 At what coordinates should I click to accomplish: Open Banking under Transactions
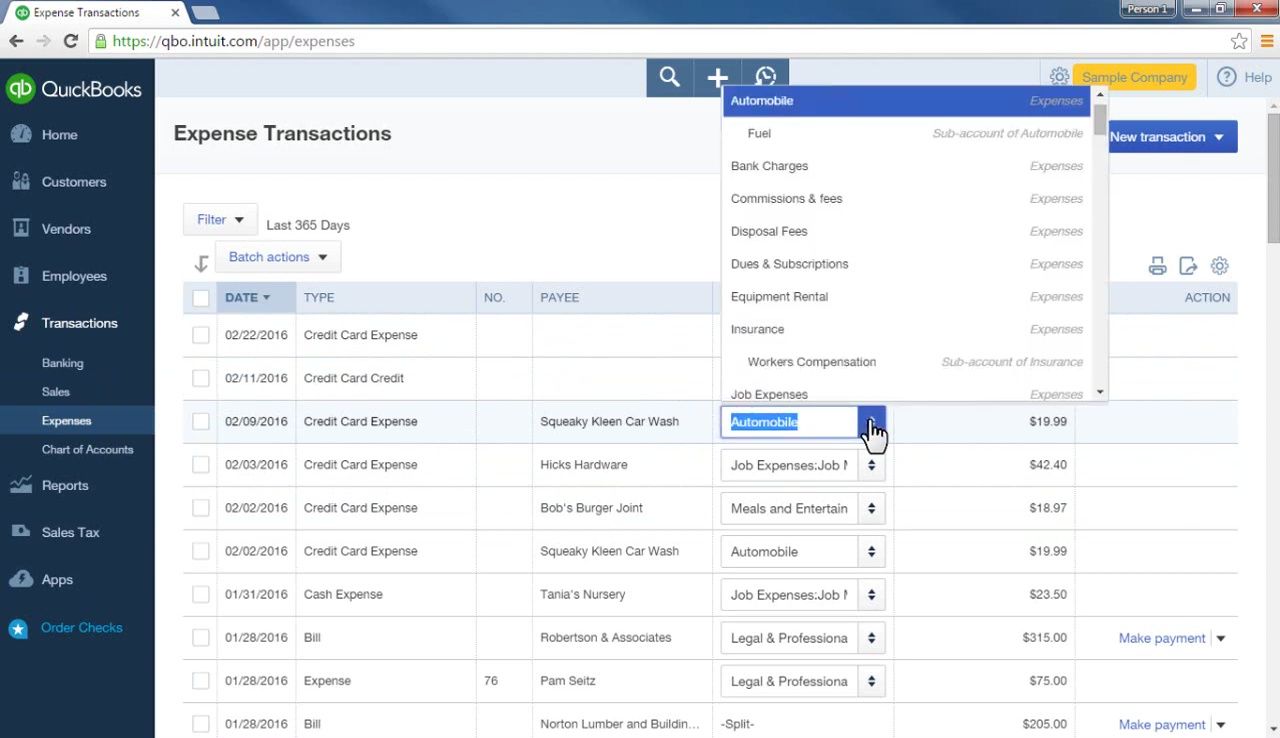[x=62, y=363]
